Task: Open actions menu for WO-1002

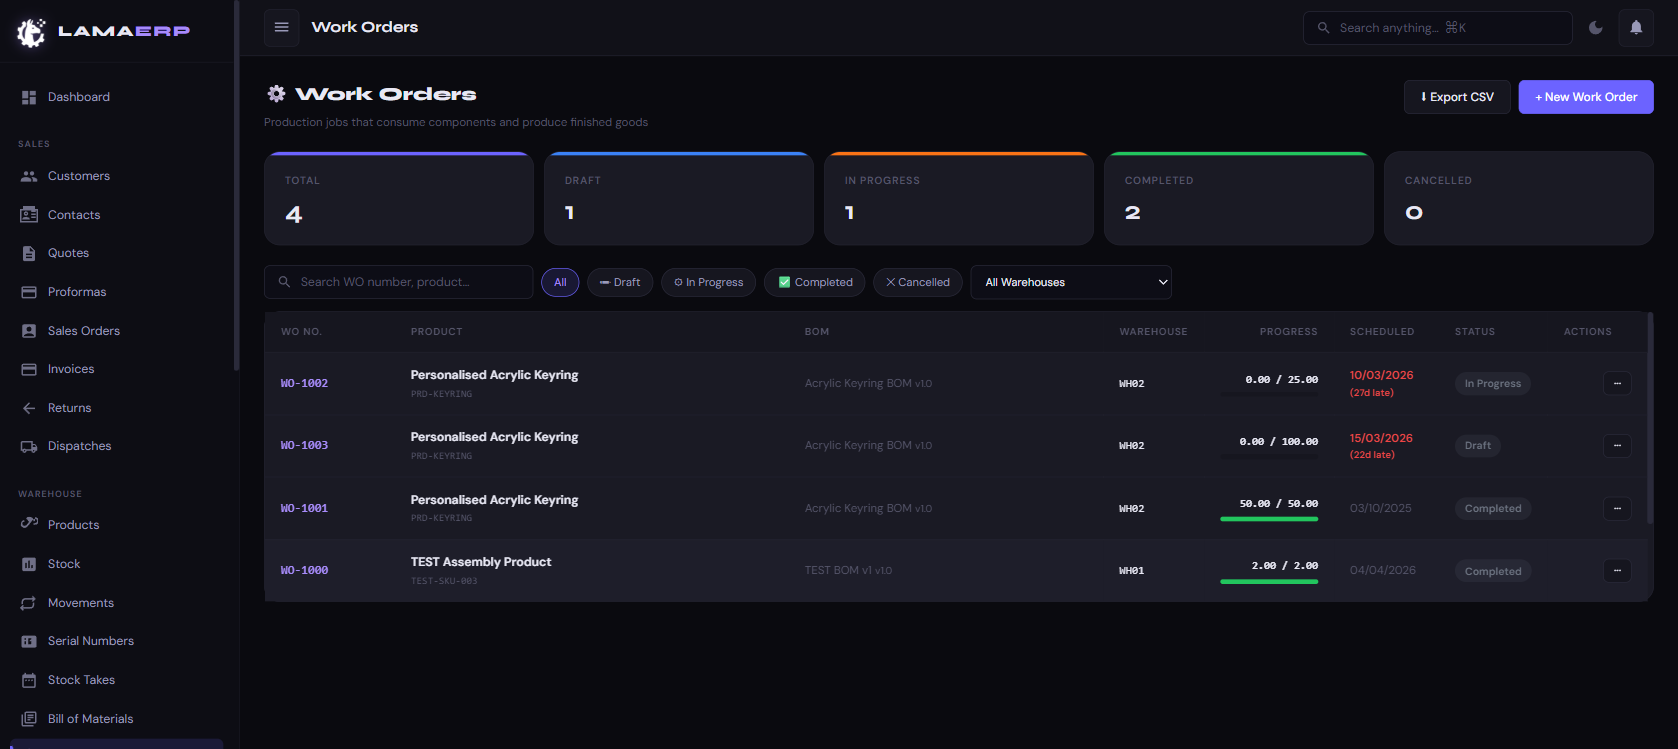Action: coord(1616,384)
